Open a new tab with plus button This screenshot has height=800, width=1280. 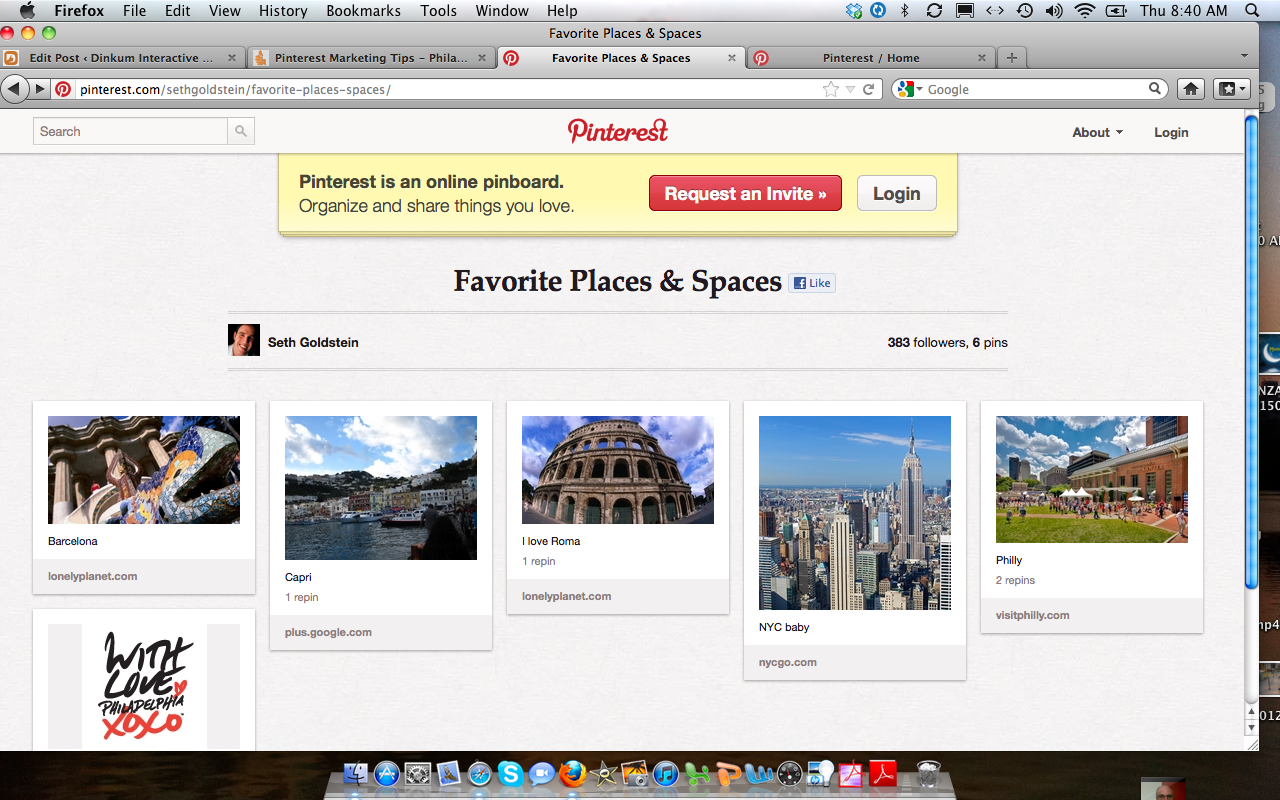(1012, 58)
